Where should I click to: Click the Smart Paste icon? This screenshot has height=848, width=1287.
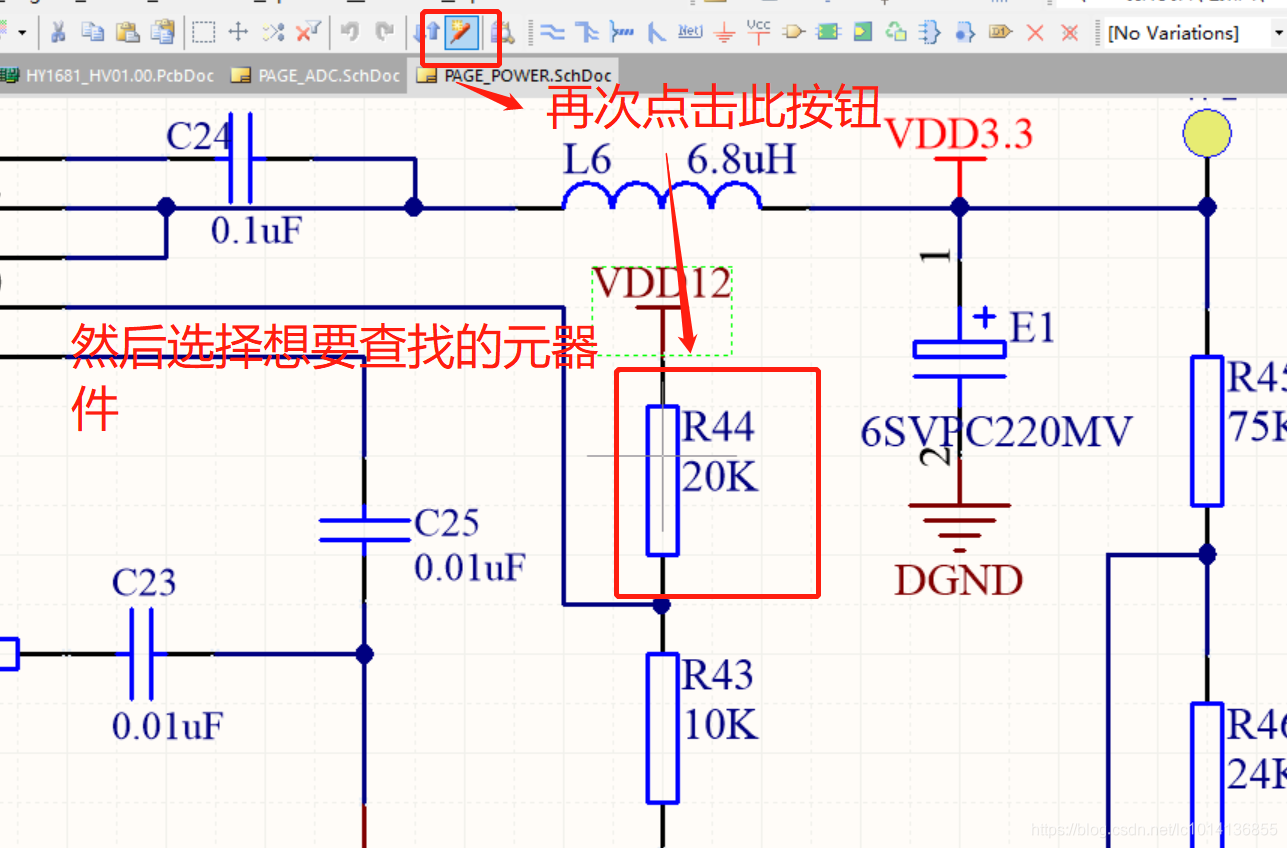tap(163, 32)
